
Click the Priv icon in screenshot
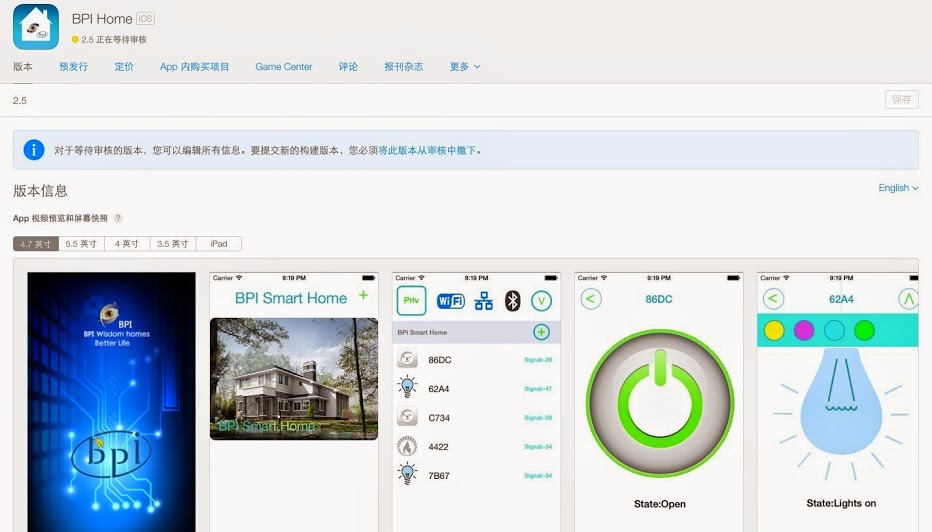411,300
